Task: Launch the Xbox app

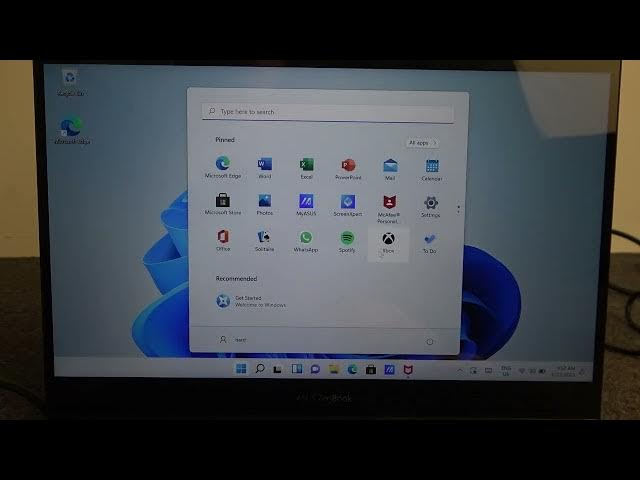Action: coord(388,243)
